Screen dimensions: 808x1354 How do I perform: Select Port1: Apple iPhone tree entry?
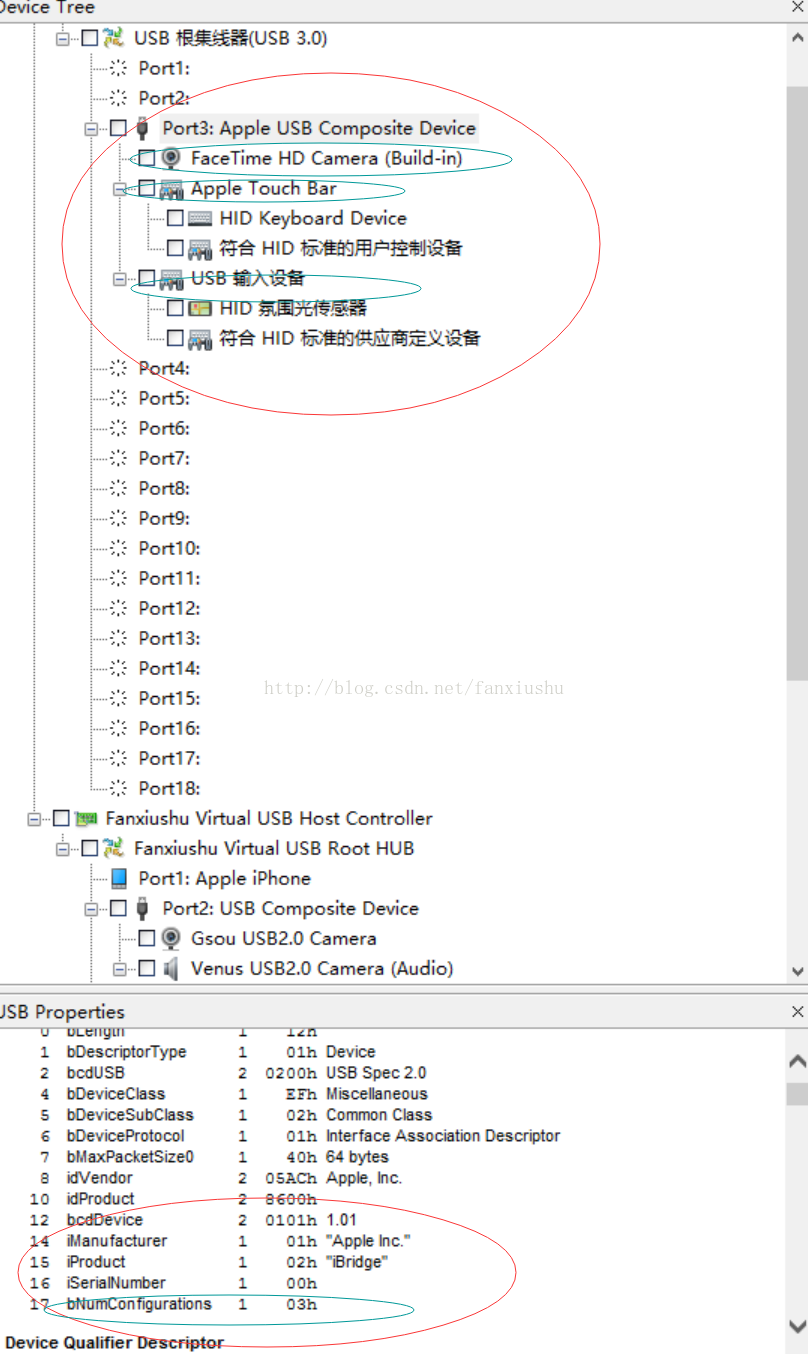click(224, 878)
